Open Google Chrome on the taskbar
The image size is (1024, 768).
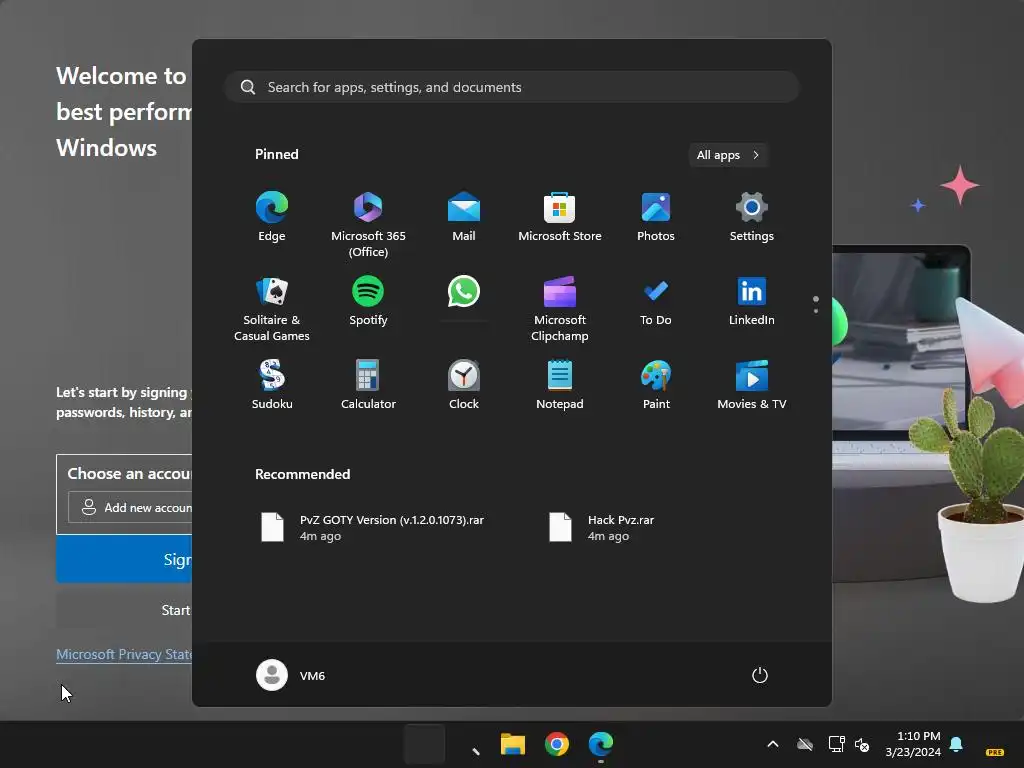(556, 744)
